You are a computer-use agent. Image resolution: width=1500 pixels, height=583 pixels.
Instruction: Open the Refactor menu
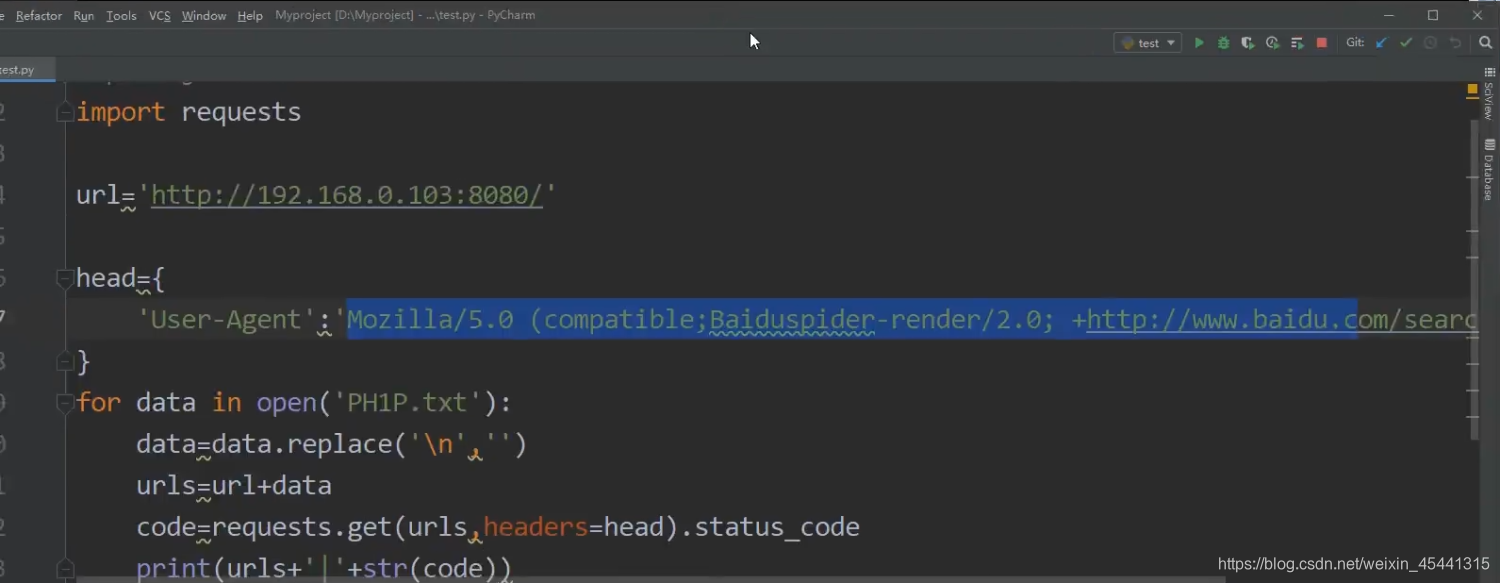pos(39,16)
